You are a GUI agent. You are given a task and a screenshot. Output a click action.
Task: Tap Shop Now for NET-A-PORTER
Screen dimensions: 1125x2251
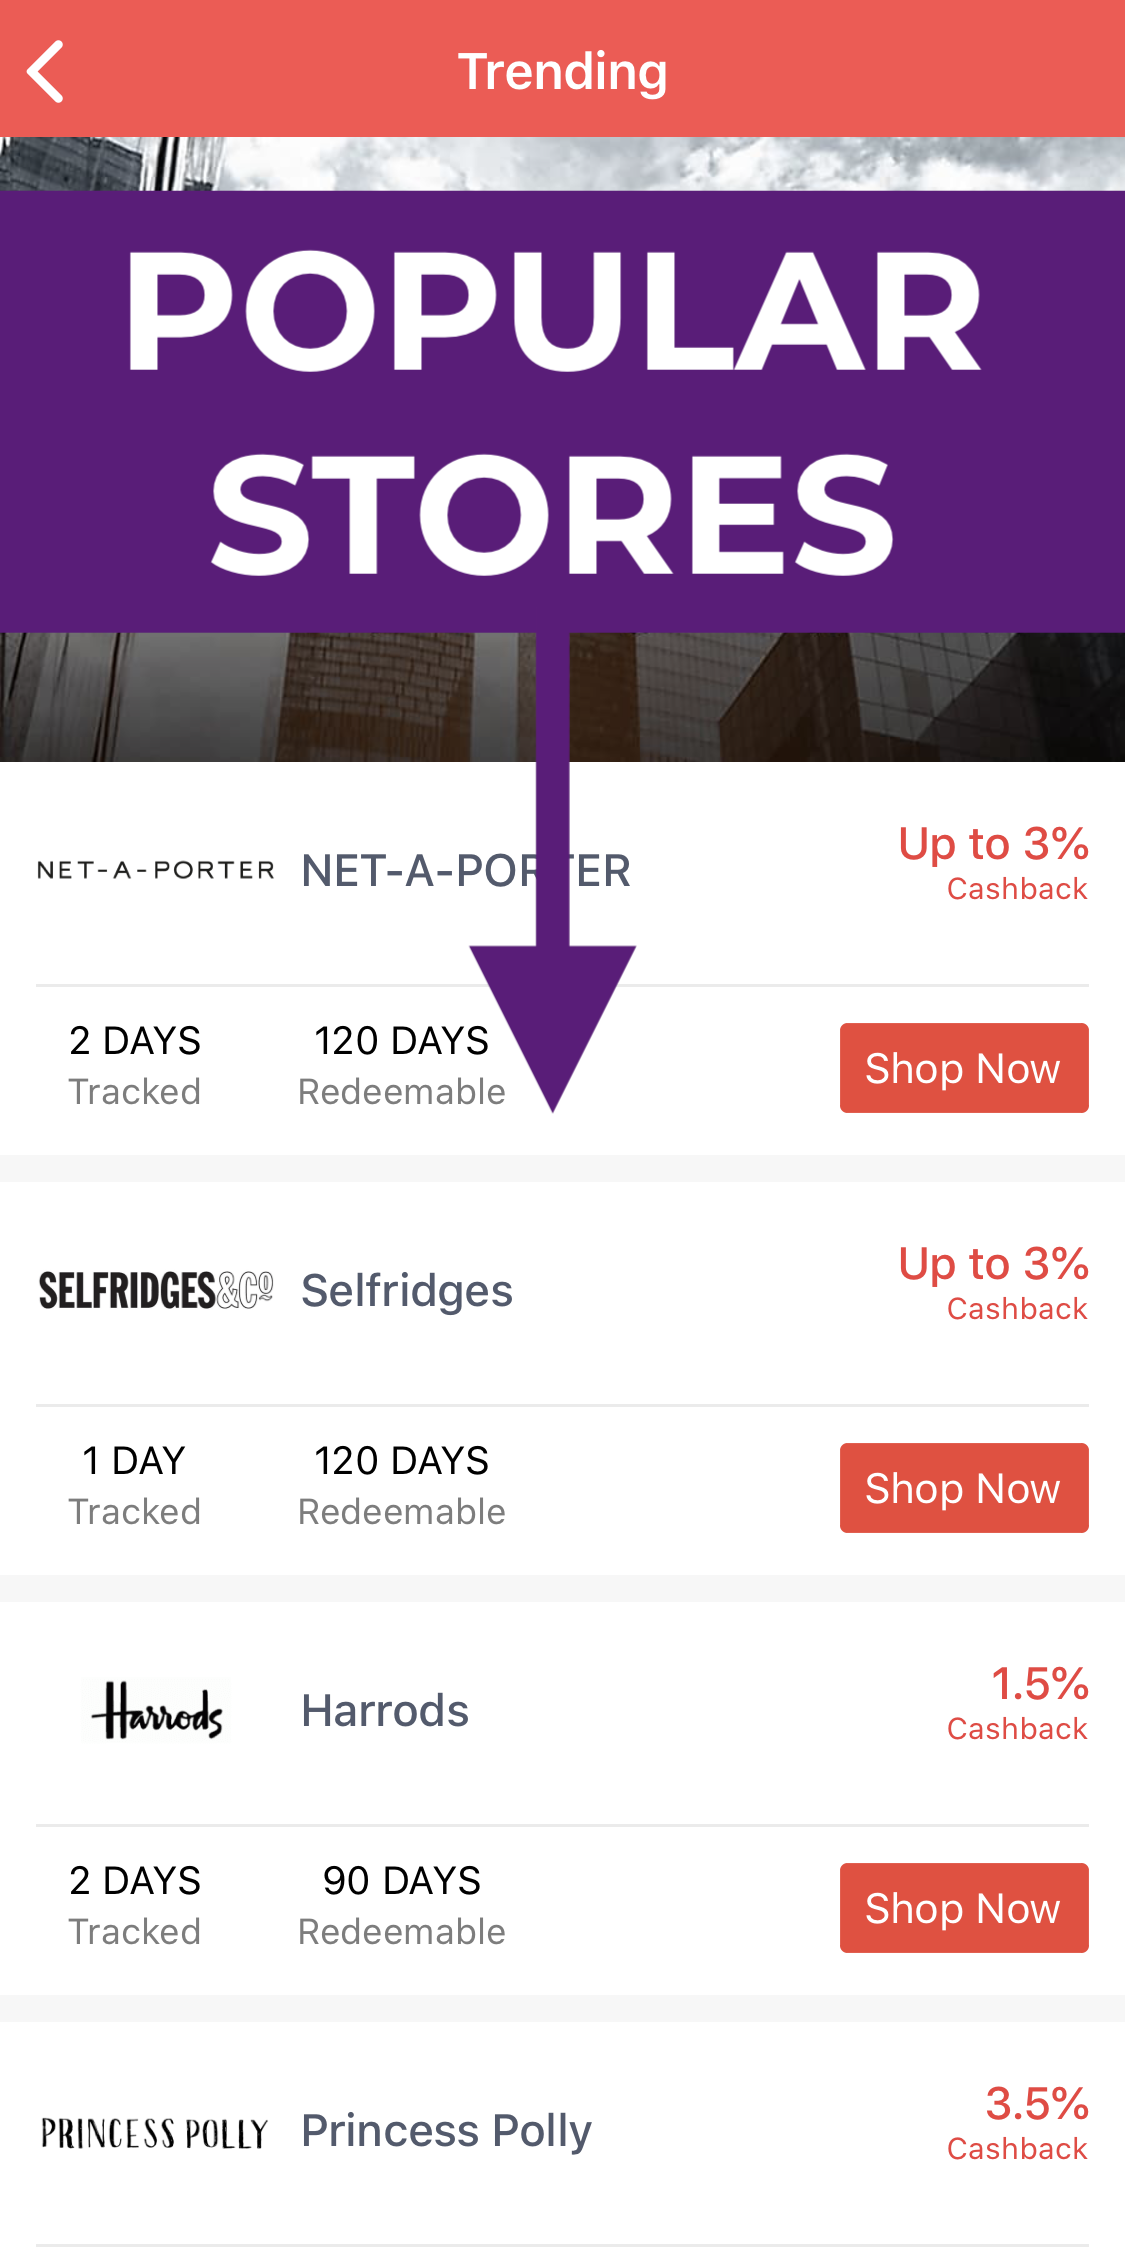point(963,1067)
